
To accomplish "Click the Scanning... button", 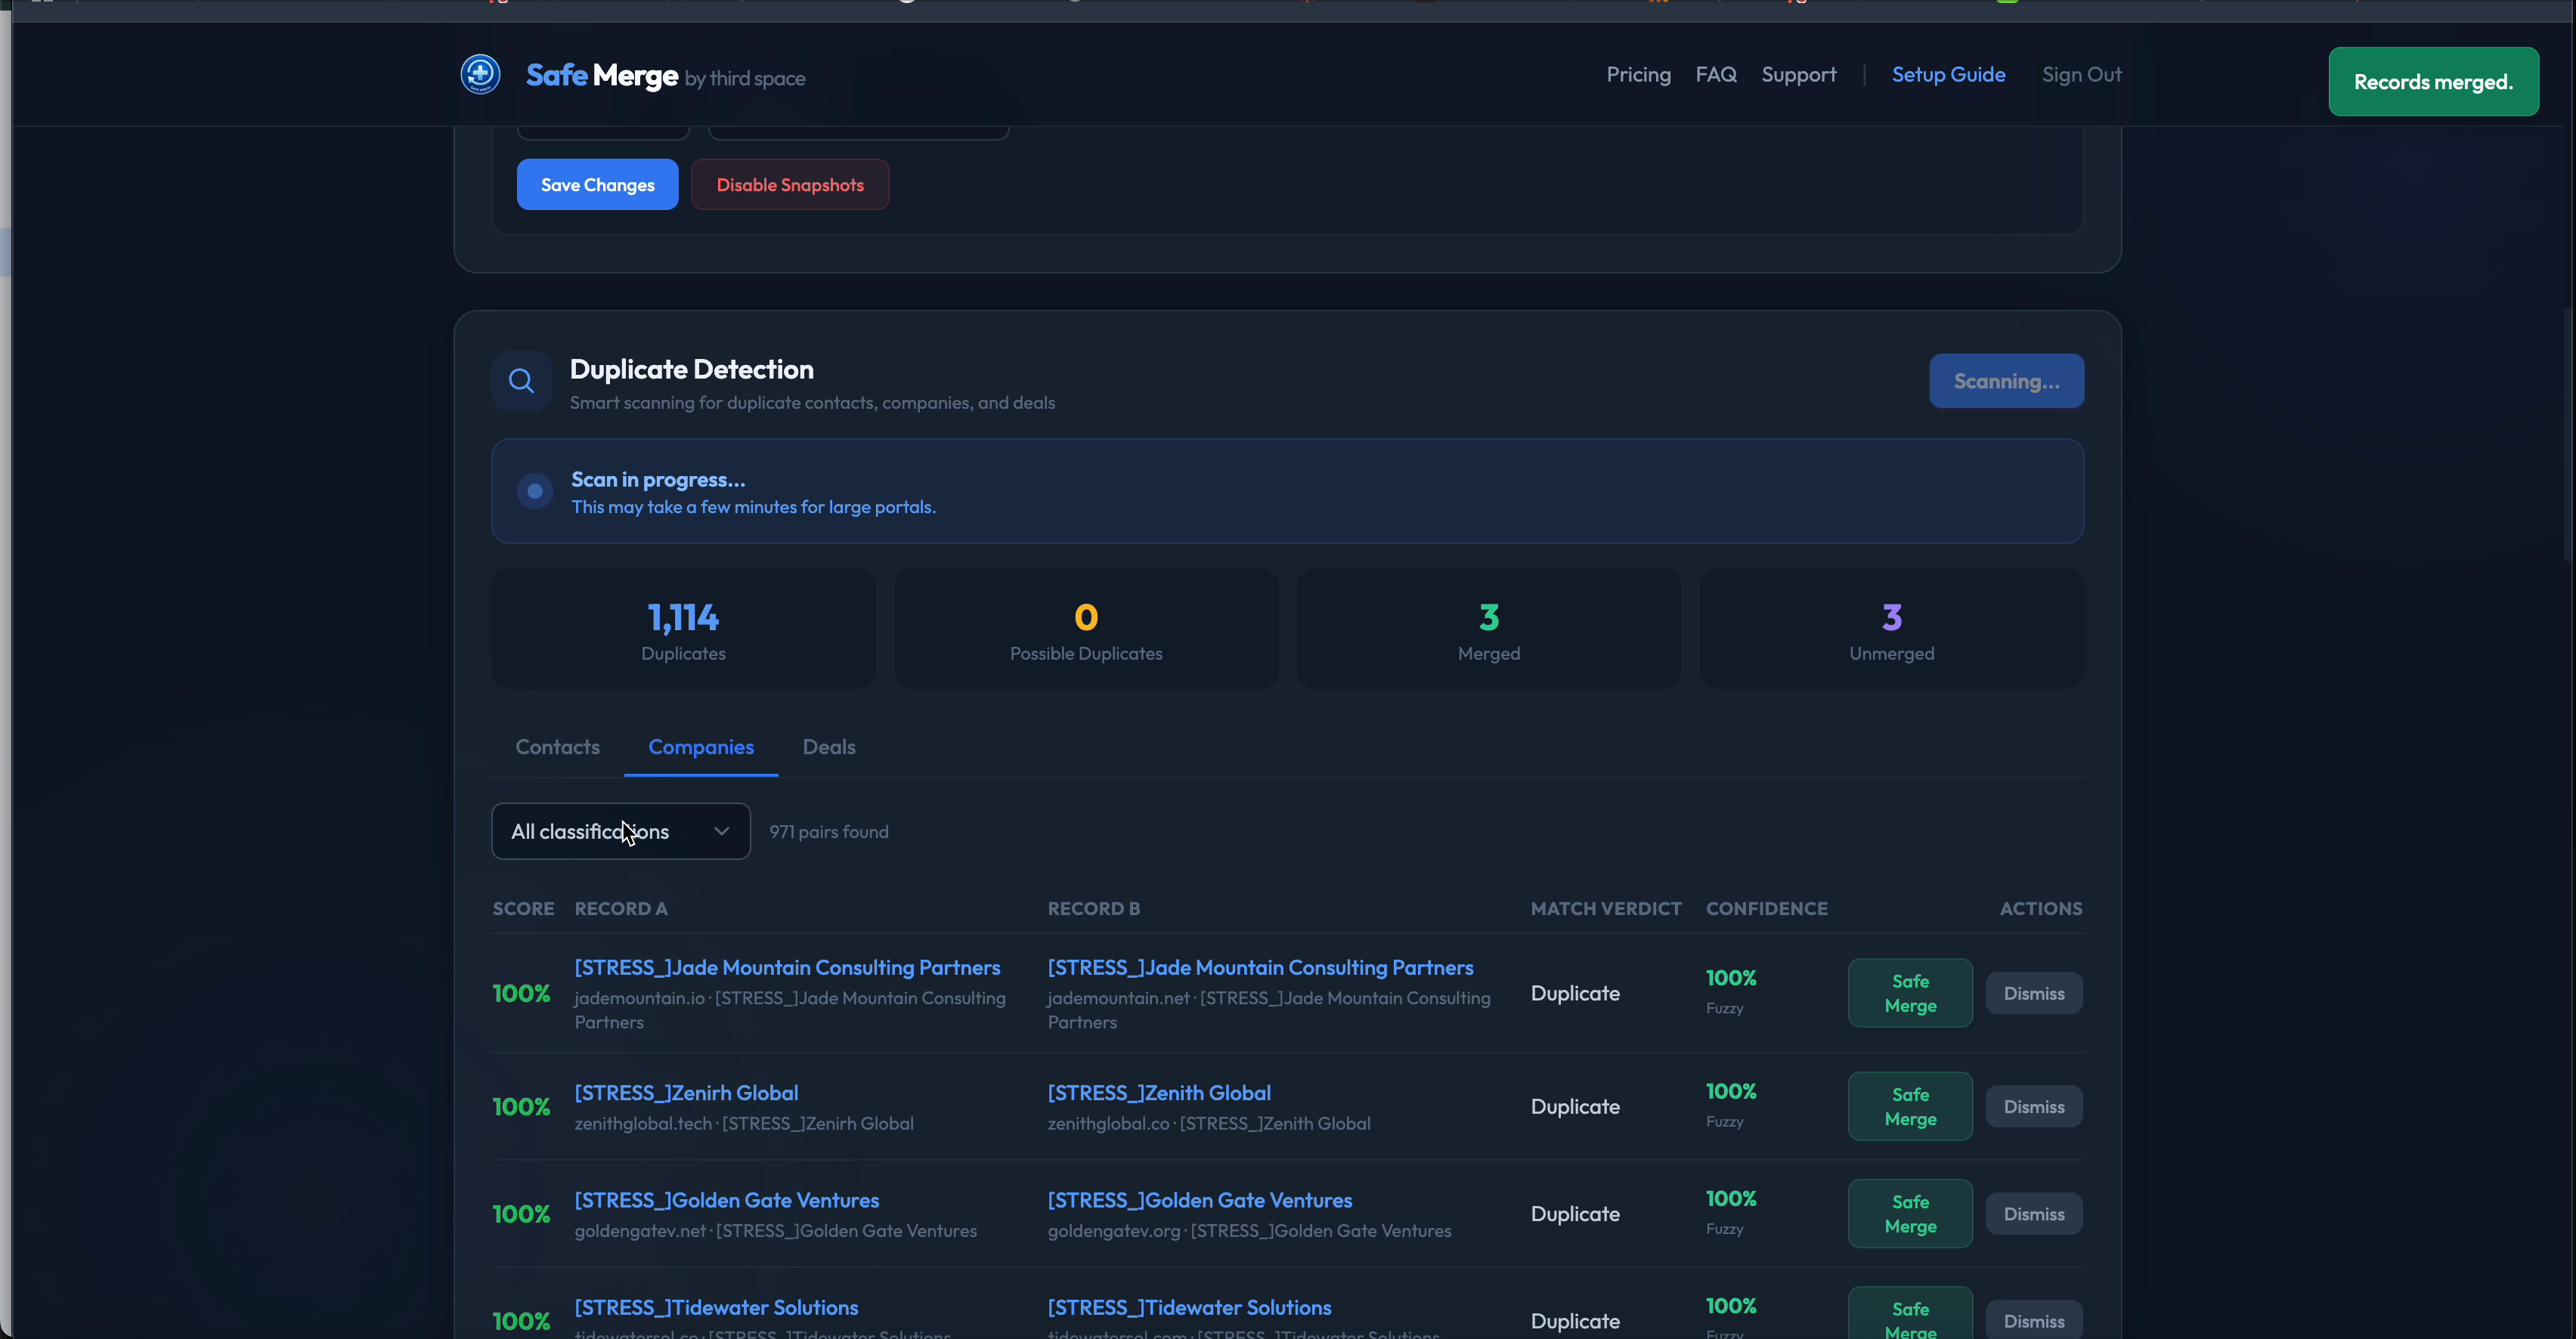I will click(x=2006, y=381).
